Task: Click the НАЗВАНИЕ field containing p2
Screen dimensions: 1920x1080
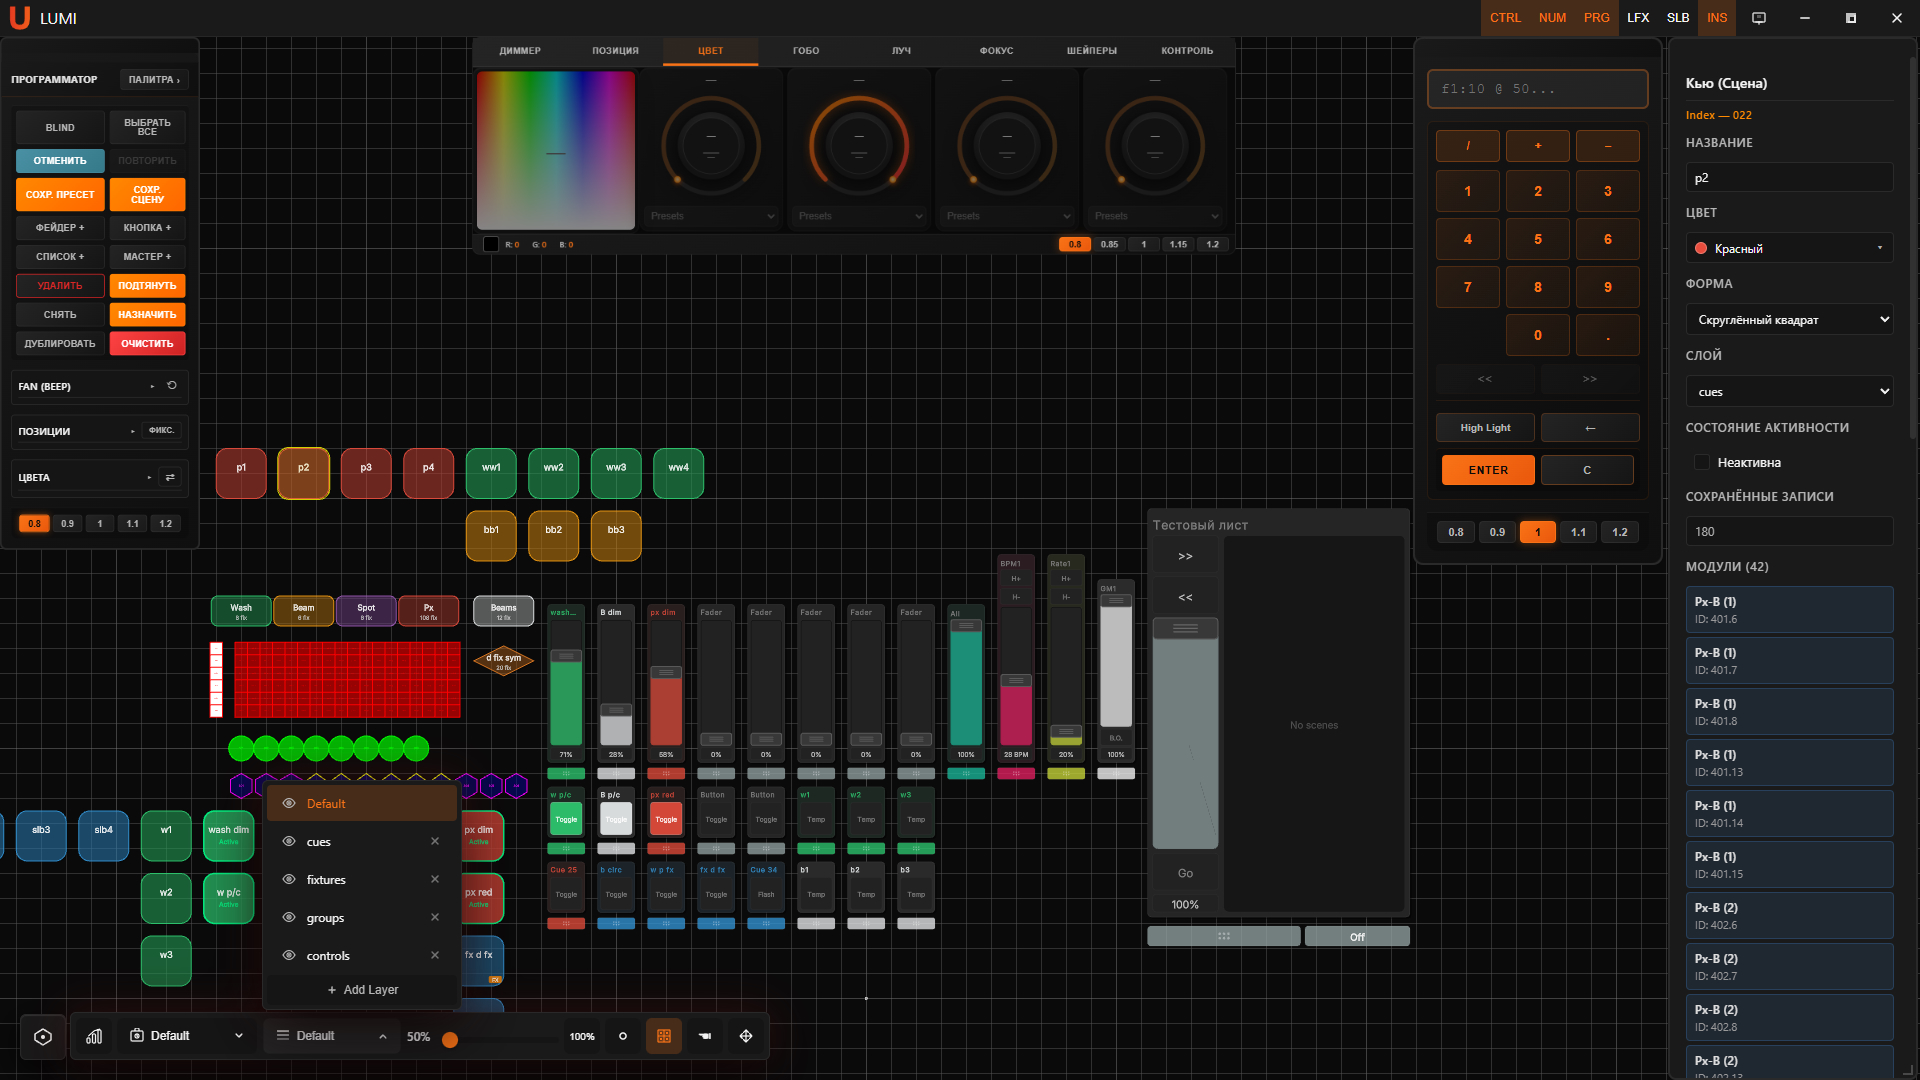Action: pyautogui.click(x=1789, y=178)
